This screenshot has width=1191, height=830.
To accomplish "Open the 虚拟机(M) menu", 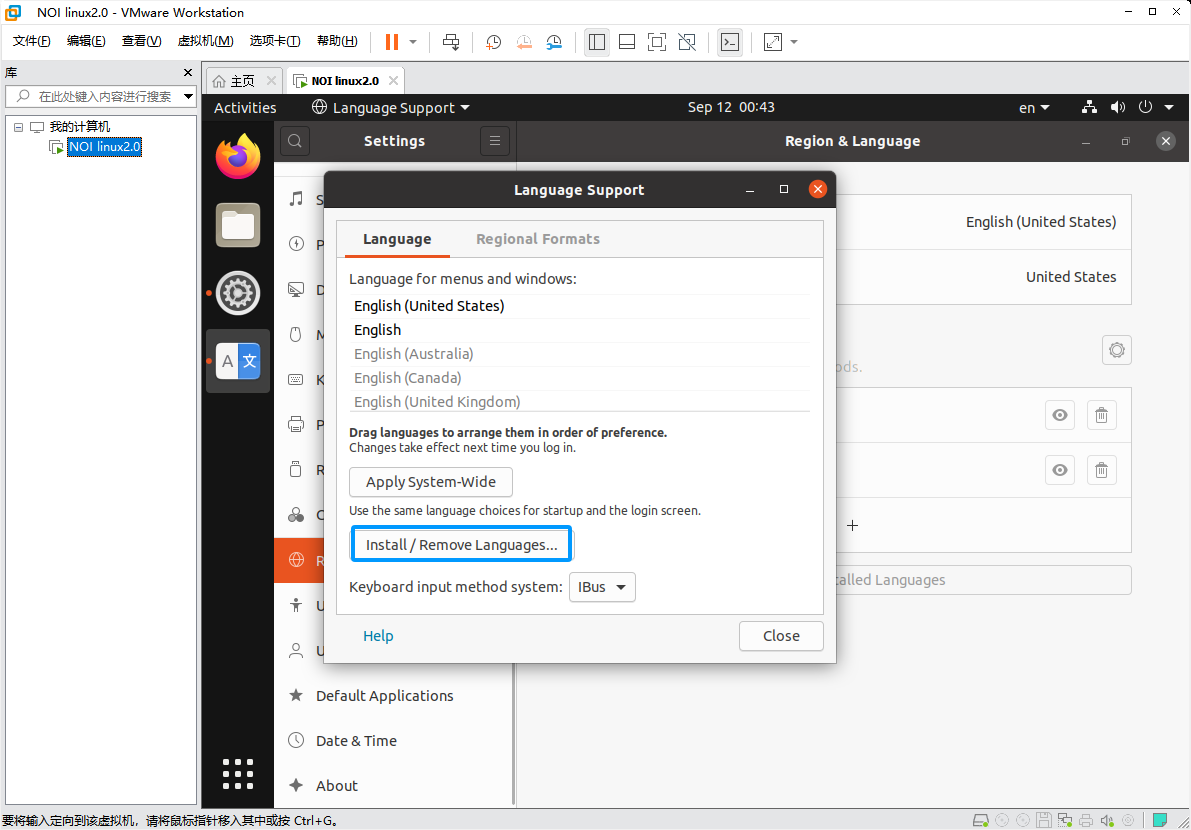I will pyautogui.click(x=205, y=41).
